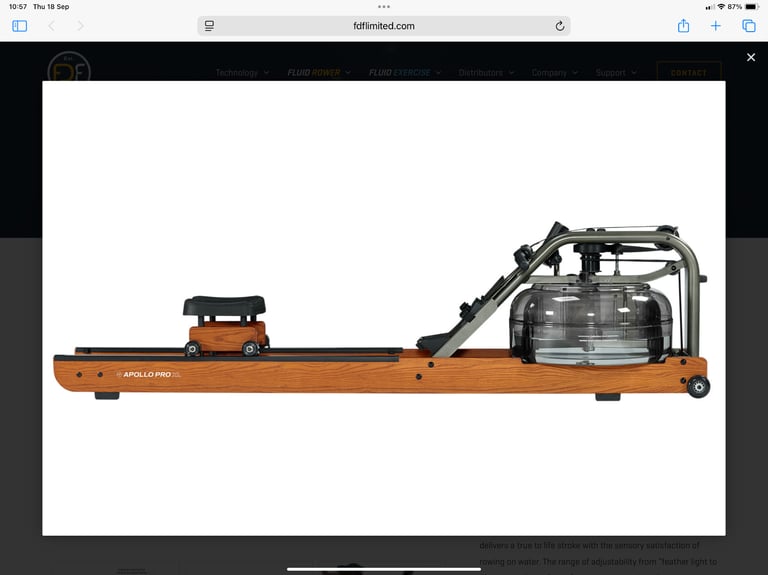This screenshot has height=575, width=768.
Task: Expand the Distributors menu
Action: tap(486, 72)
